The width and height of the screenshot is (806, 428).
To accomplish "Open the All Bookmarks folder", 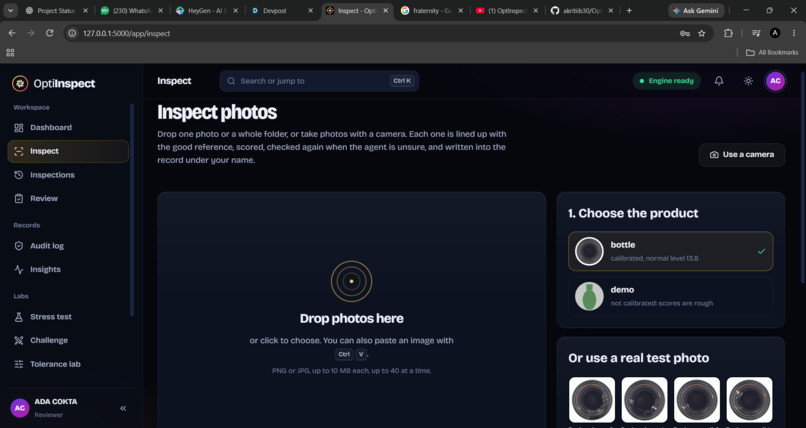I will coord(772,52).
